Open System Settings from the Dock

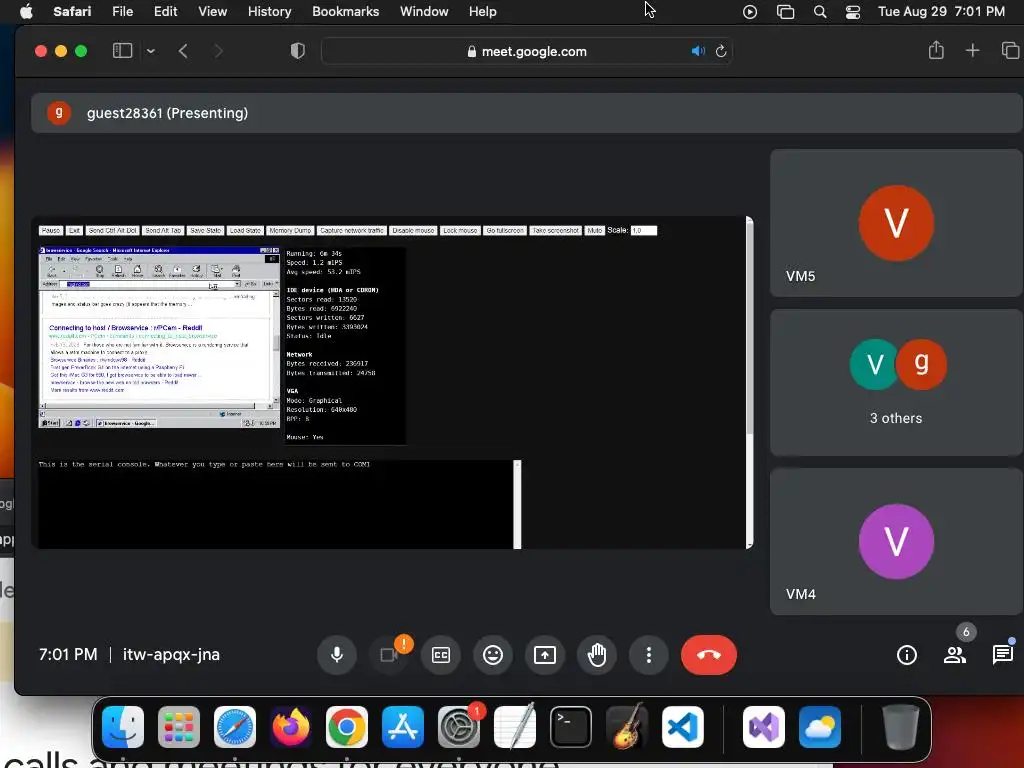458,727
